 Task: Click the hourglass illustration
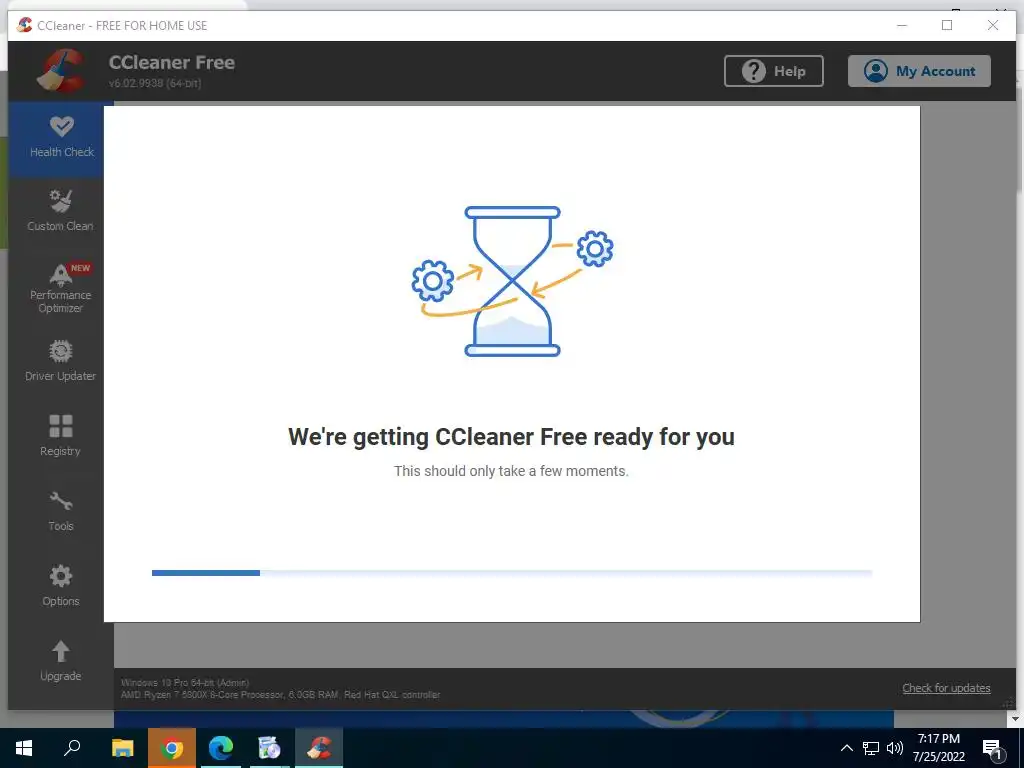(512, 281)
